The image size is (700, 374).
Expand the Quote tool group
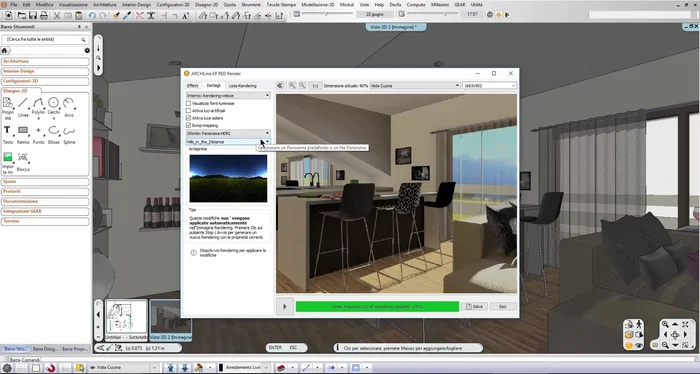click(x=45, y=182)
